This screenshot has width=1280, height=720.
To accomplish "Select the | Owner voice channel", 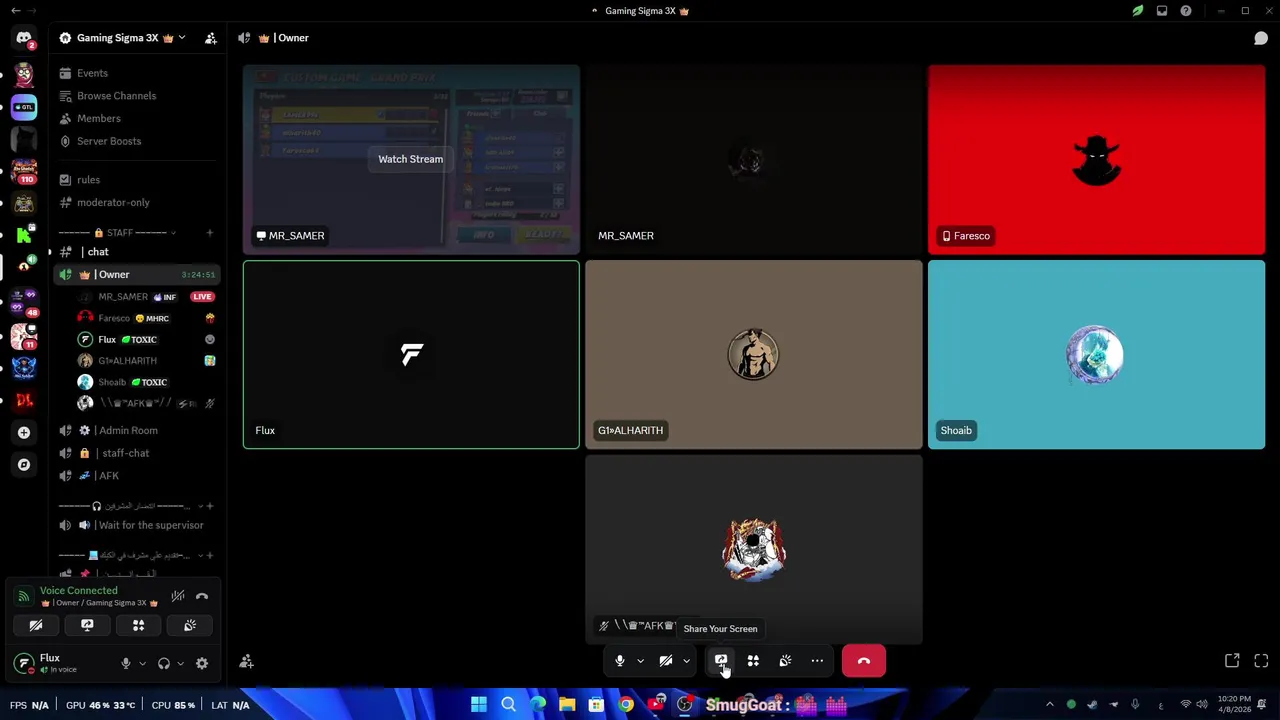I will pyautogui.click(x=135, y=274).
